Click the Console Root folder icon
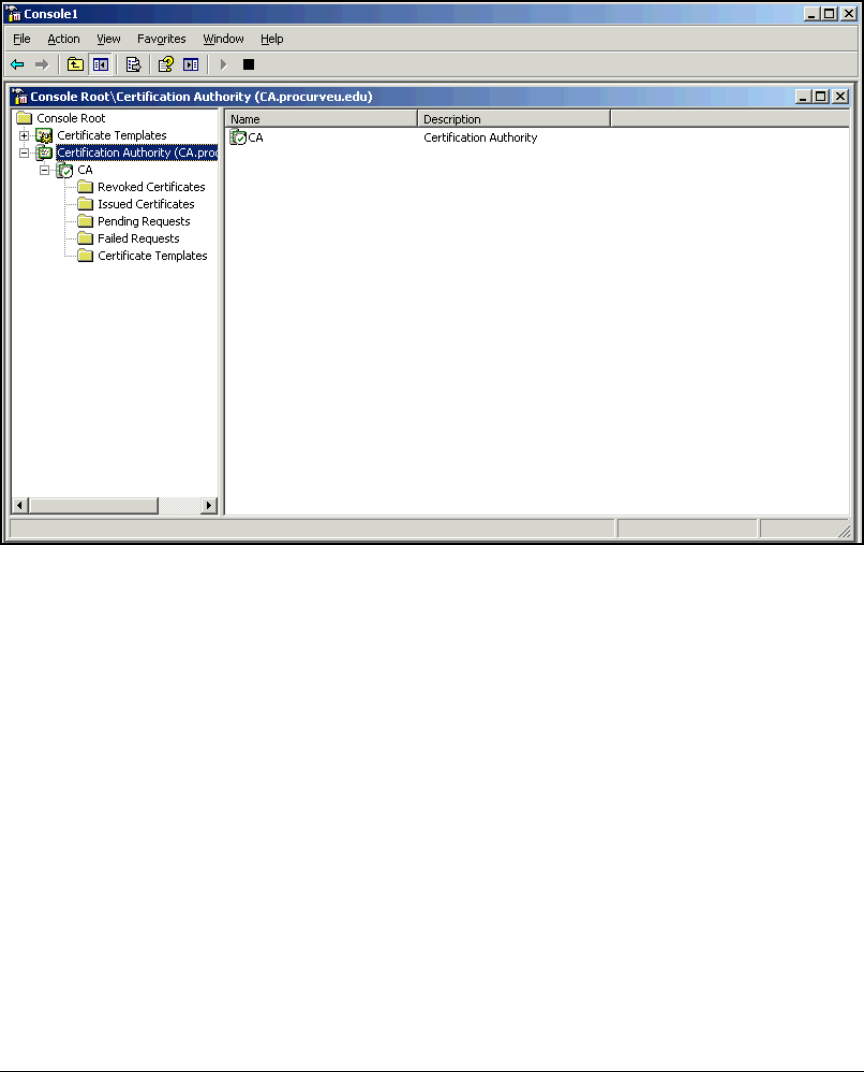Screen dimensions: 864x1072 25,118
